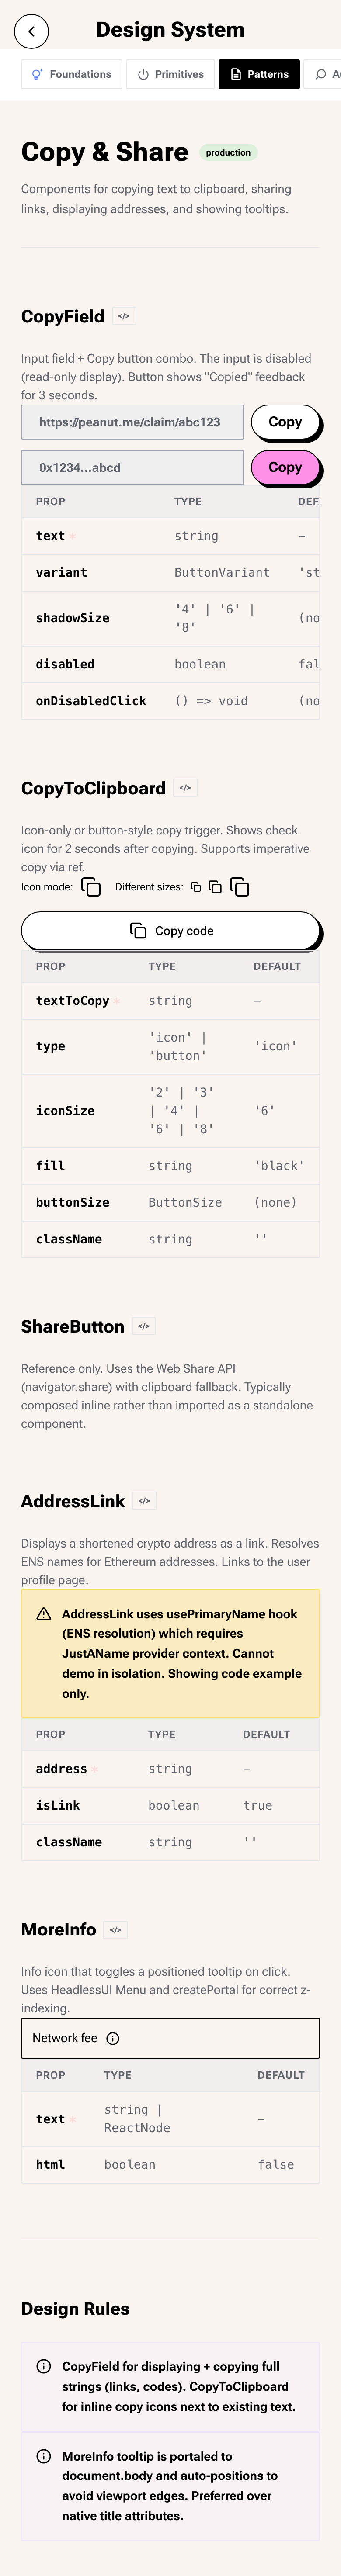Select the Patterns tab
The height and width of the screenshot is (2576, 341).
pyautogui.click(x=259, y=74)
